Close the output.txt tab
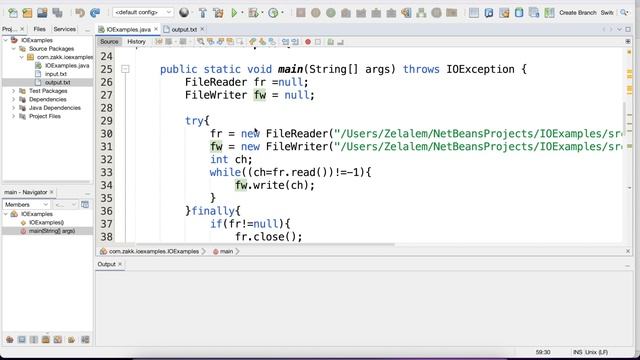This screenshot has width=640, height=360. (202, 29)
